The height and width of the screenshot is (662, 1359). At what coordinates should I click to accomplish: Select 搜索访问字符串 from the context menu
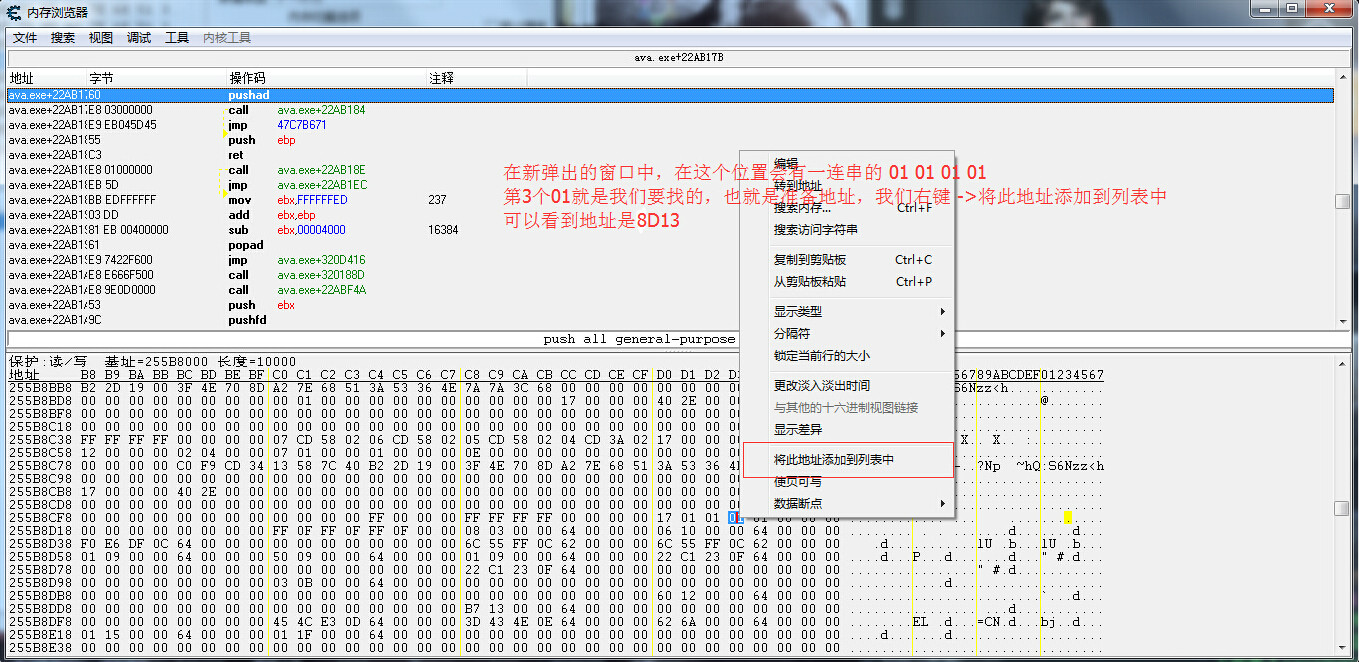[815, 230]
